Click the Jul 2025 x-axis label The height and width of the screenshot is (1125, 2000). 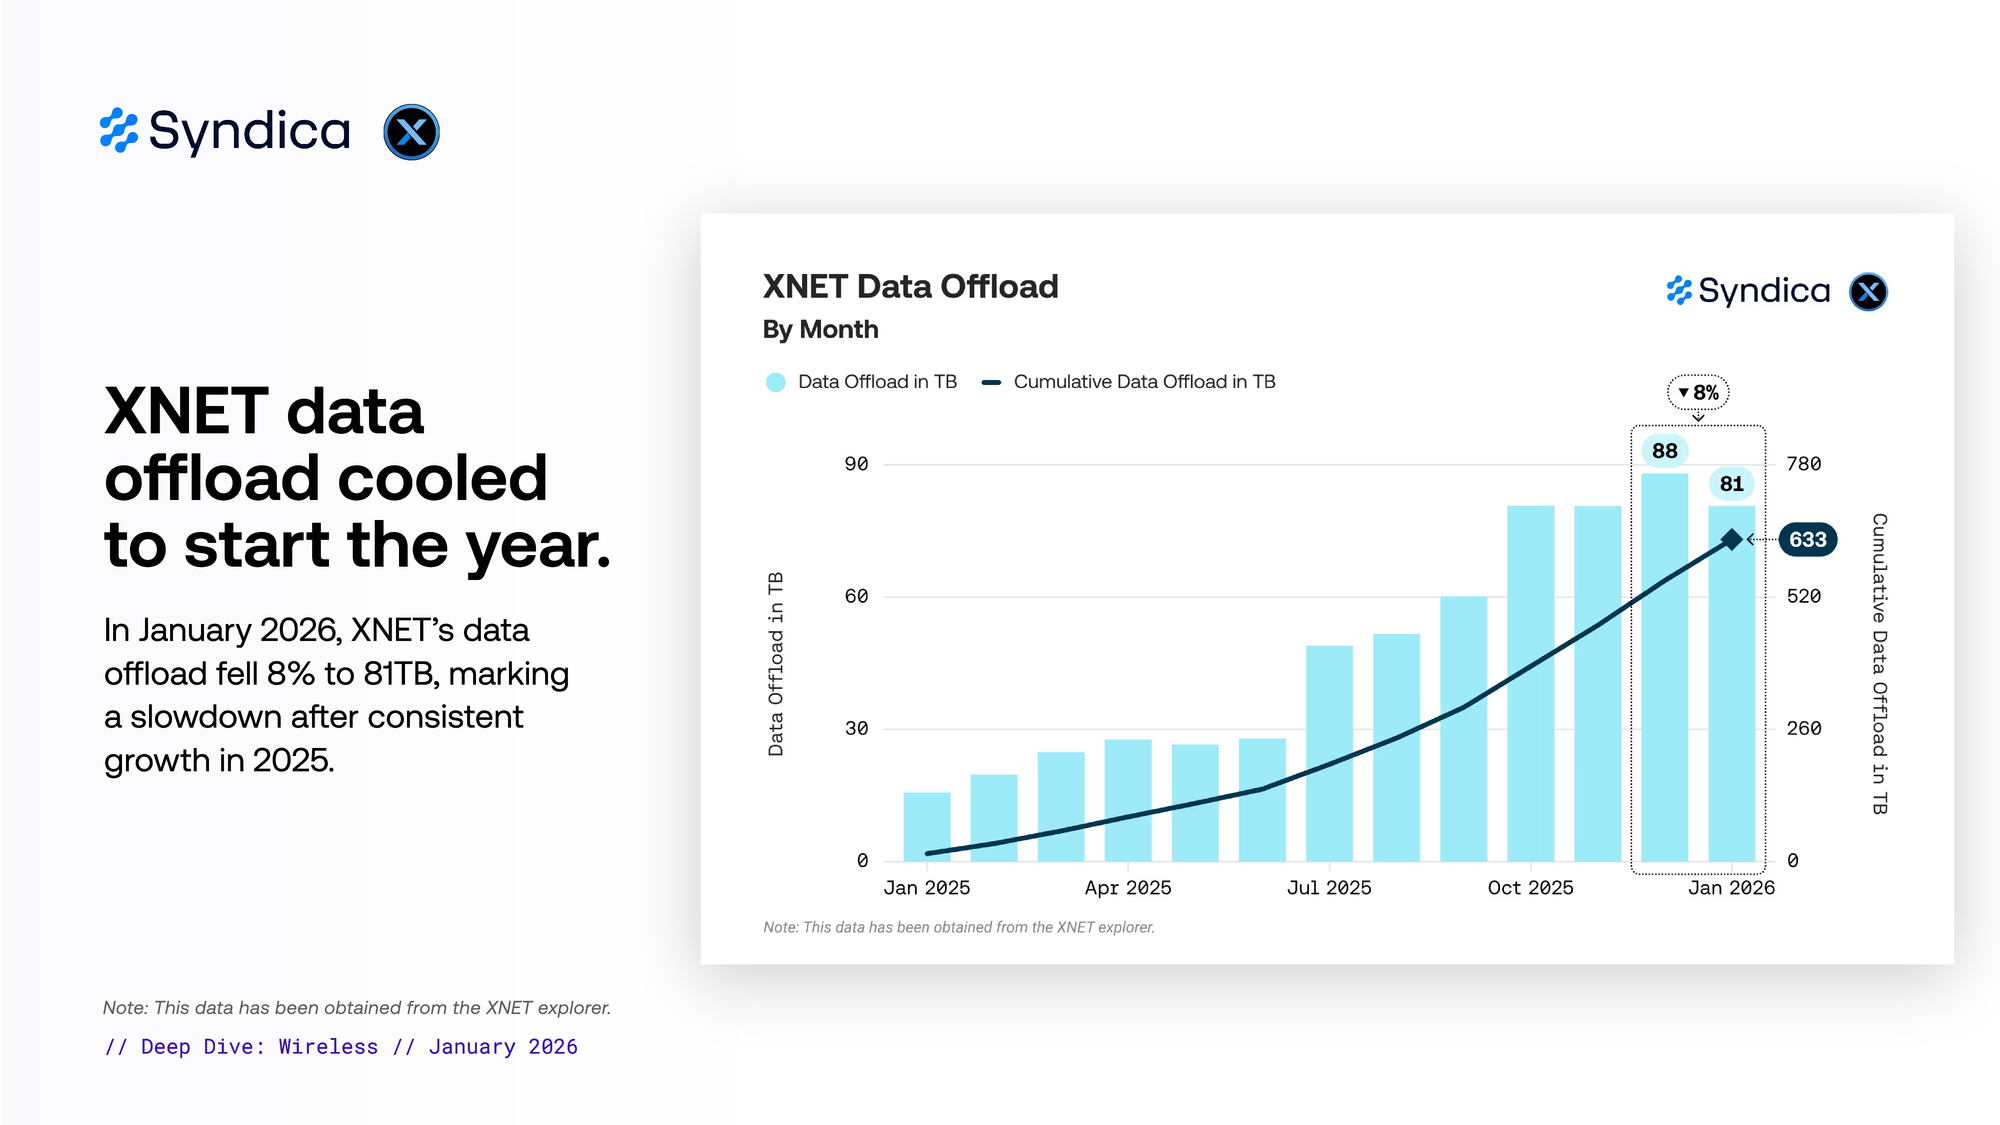click(x=1328, y=888)
